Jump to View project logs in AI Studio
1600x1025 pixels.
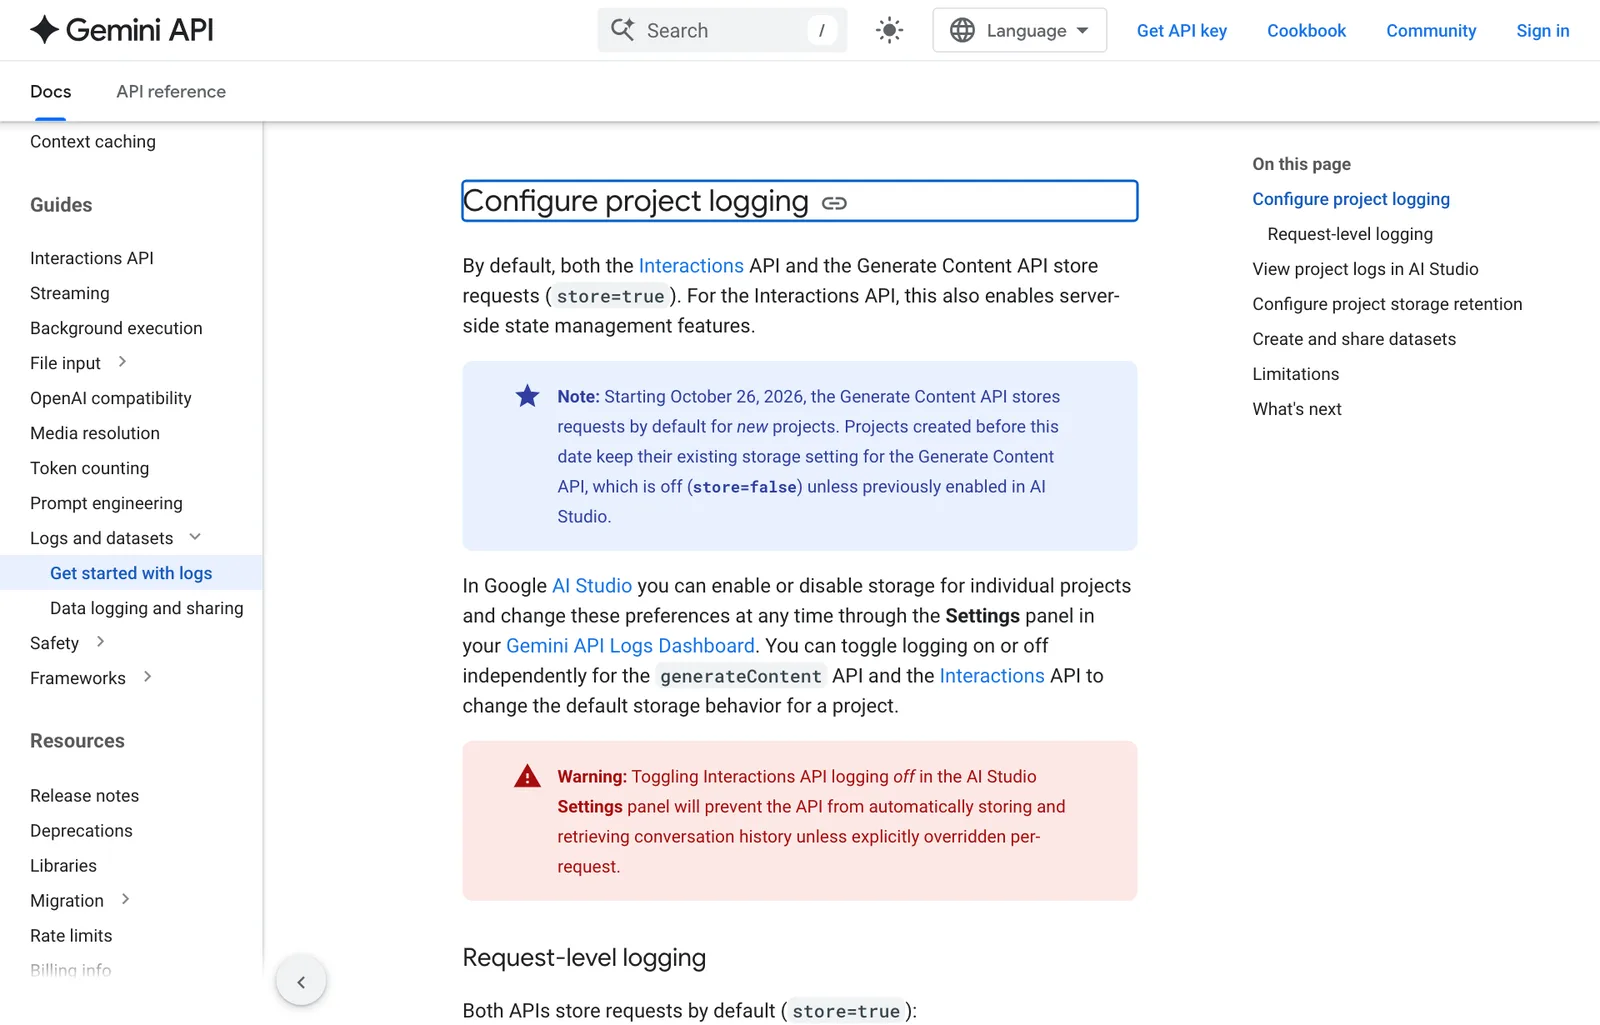(x=1365, y=269)
